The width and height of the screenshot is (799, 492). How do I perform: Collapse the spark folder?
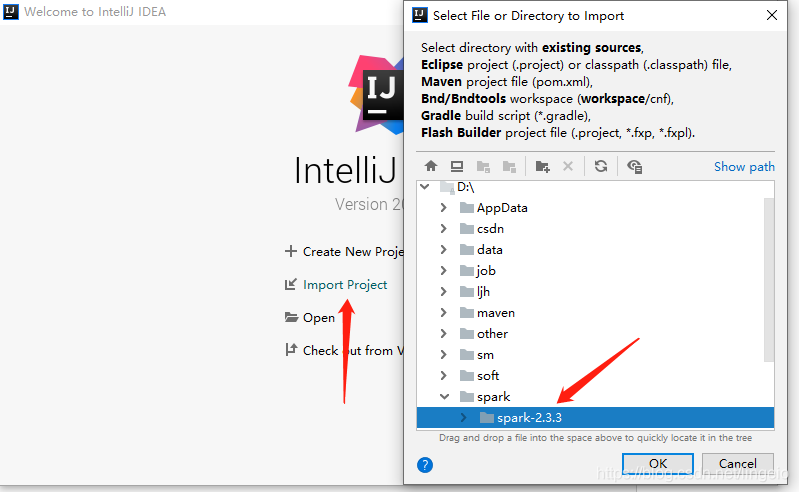pyautogui.click(x=444, y=396)
